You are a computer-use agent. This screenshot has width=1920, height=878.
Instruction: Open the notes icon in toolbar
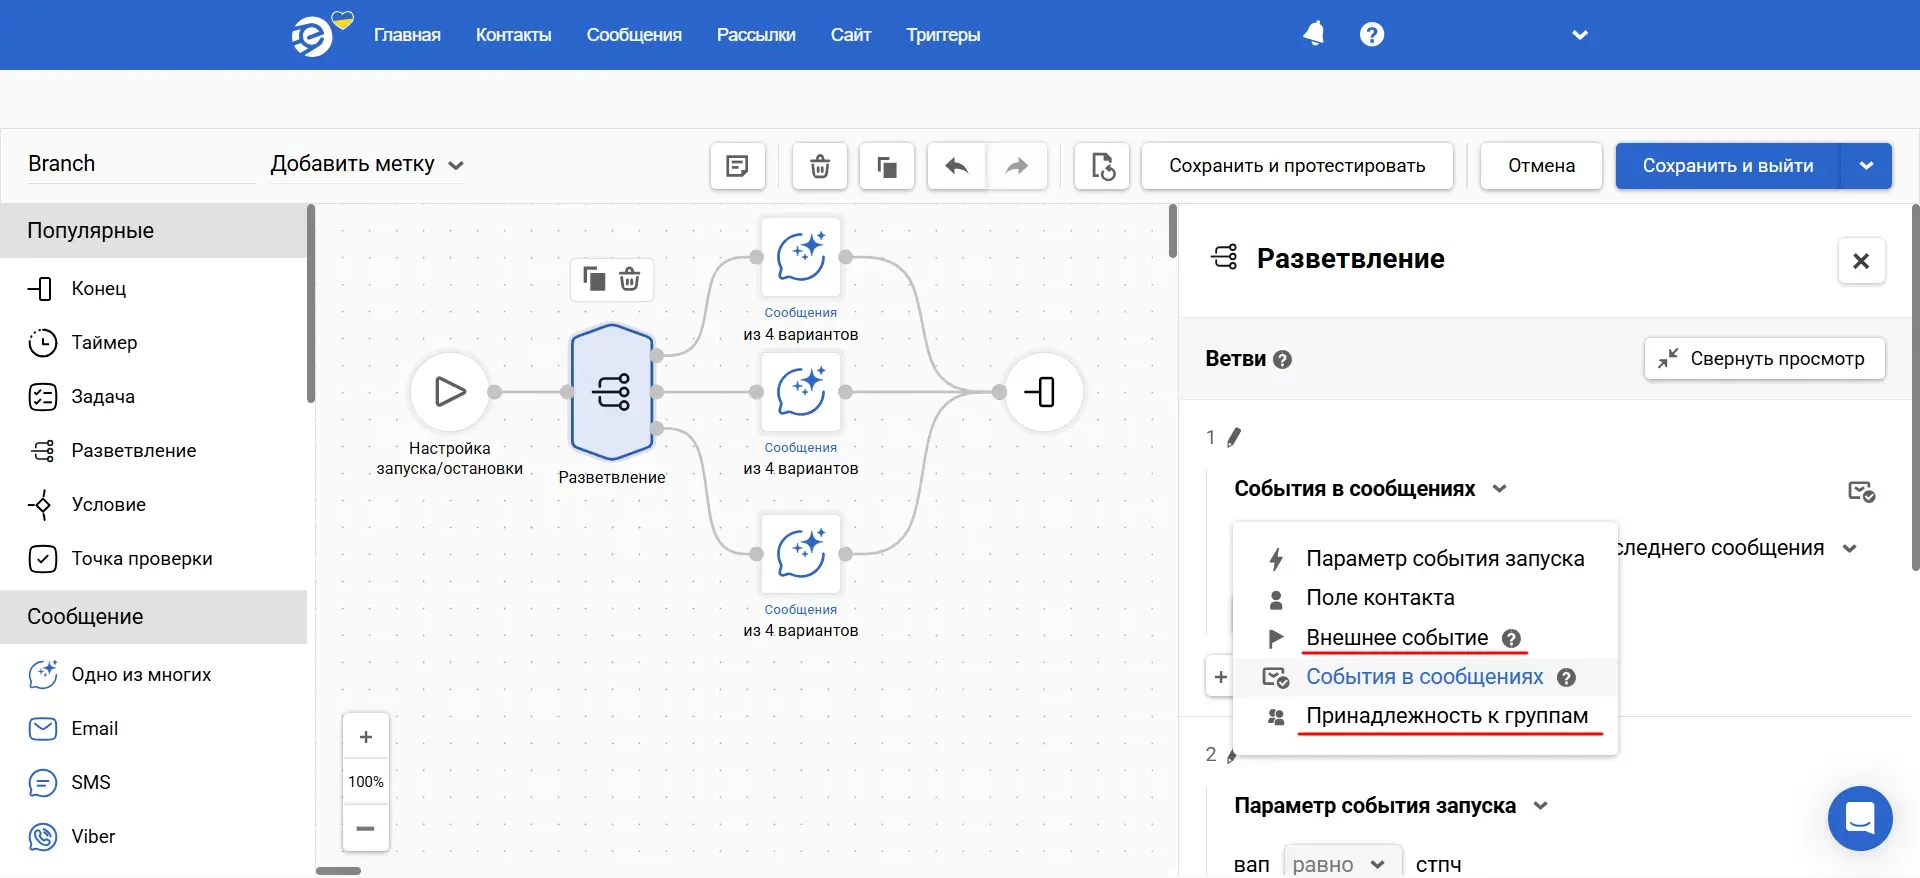coord(737,166)
